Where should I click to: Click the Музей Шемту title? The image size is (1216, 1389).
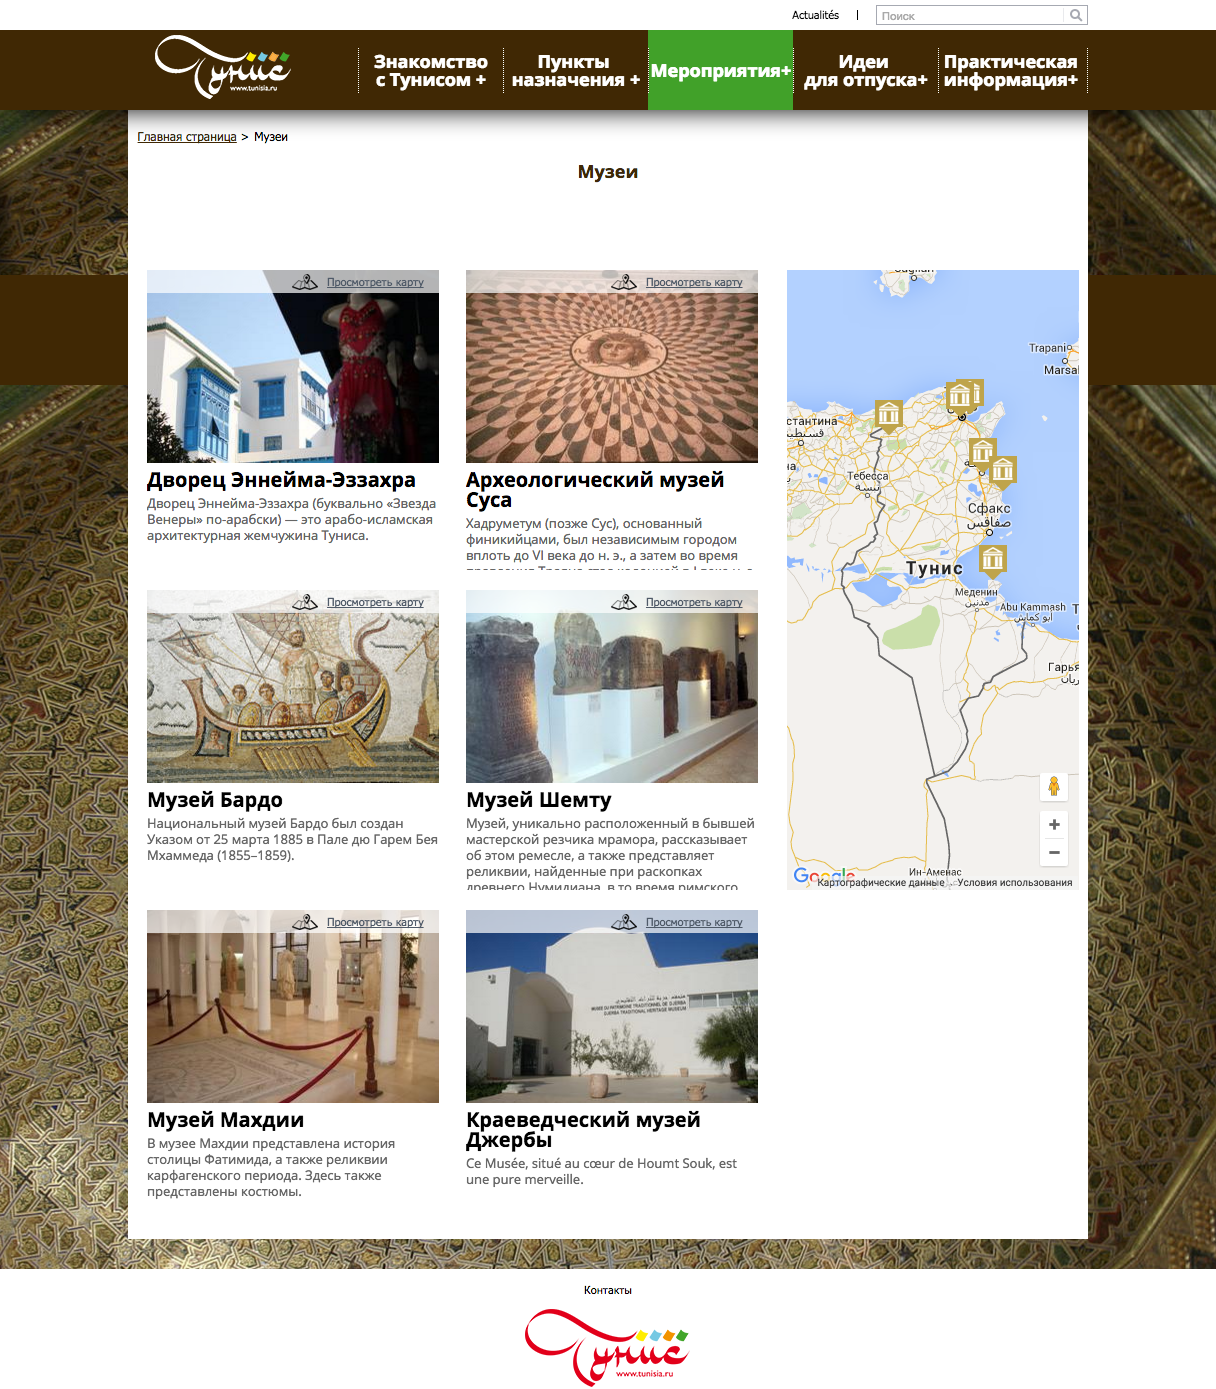(539, 800)
